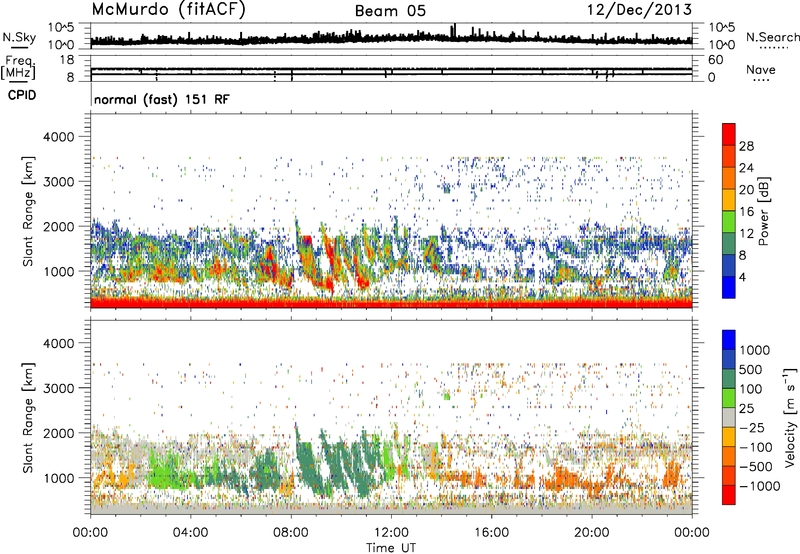This screenshot has height=554, width=800.
Task: Click the 12/Dec/2013 date label
Action: [x=639, y=10]
